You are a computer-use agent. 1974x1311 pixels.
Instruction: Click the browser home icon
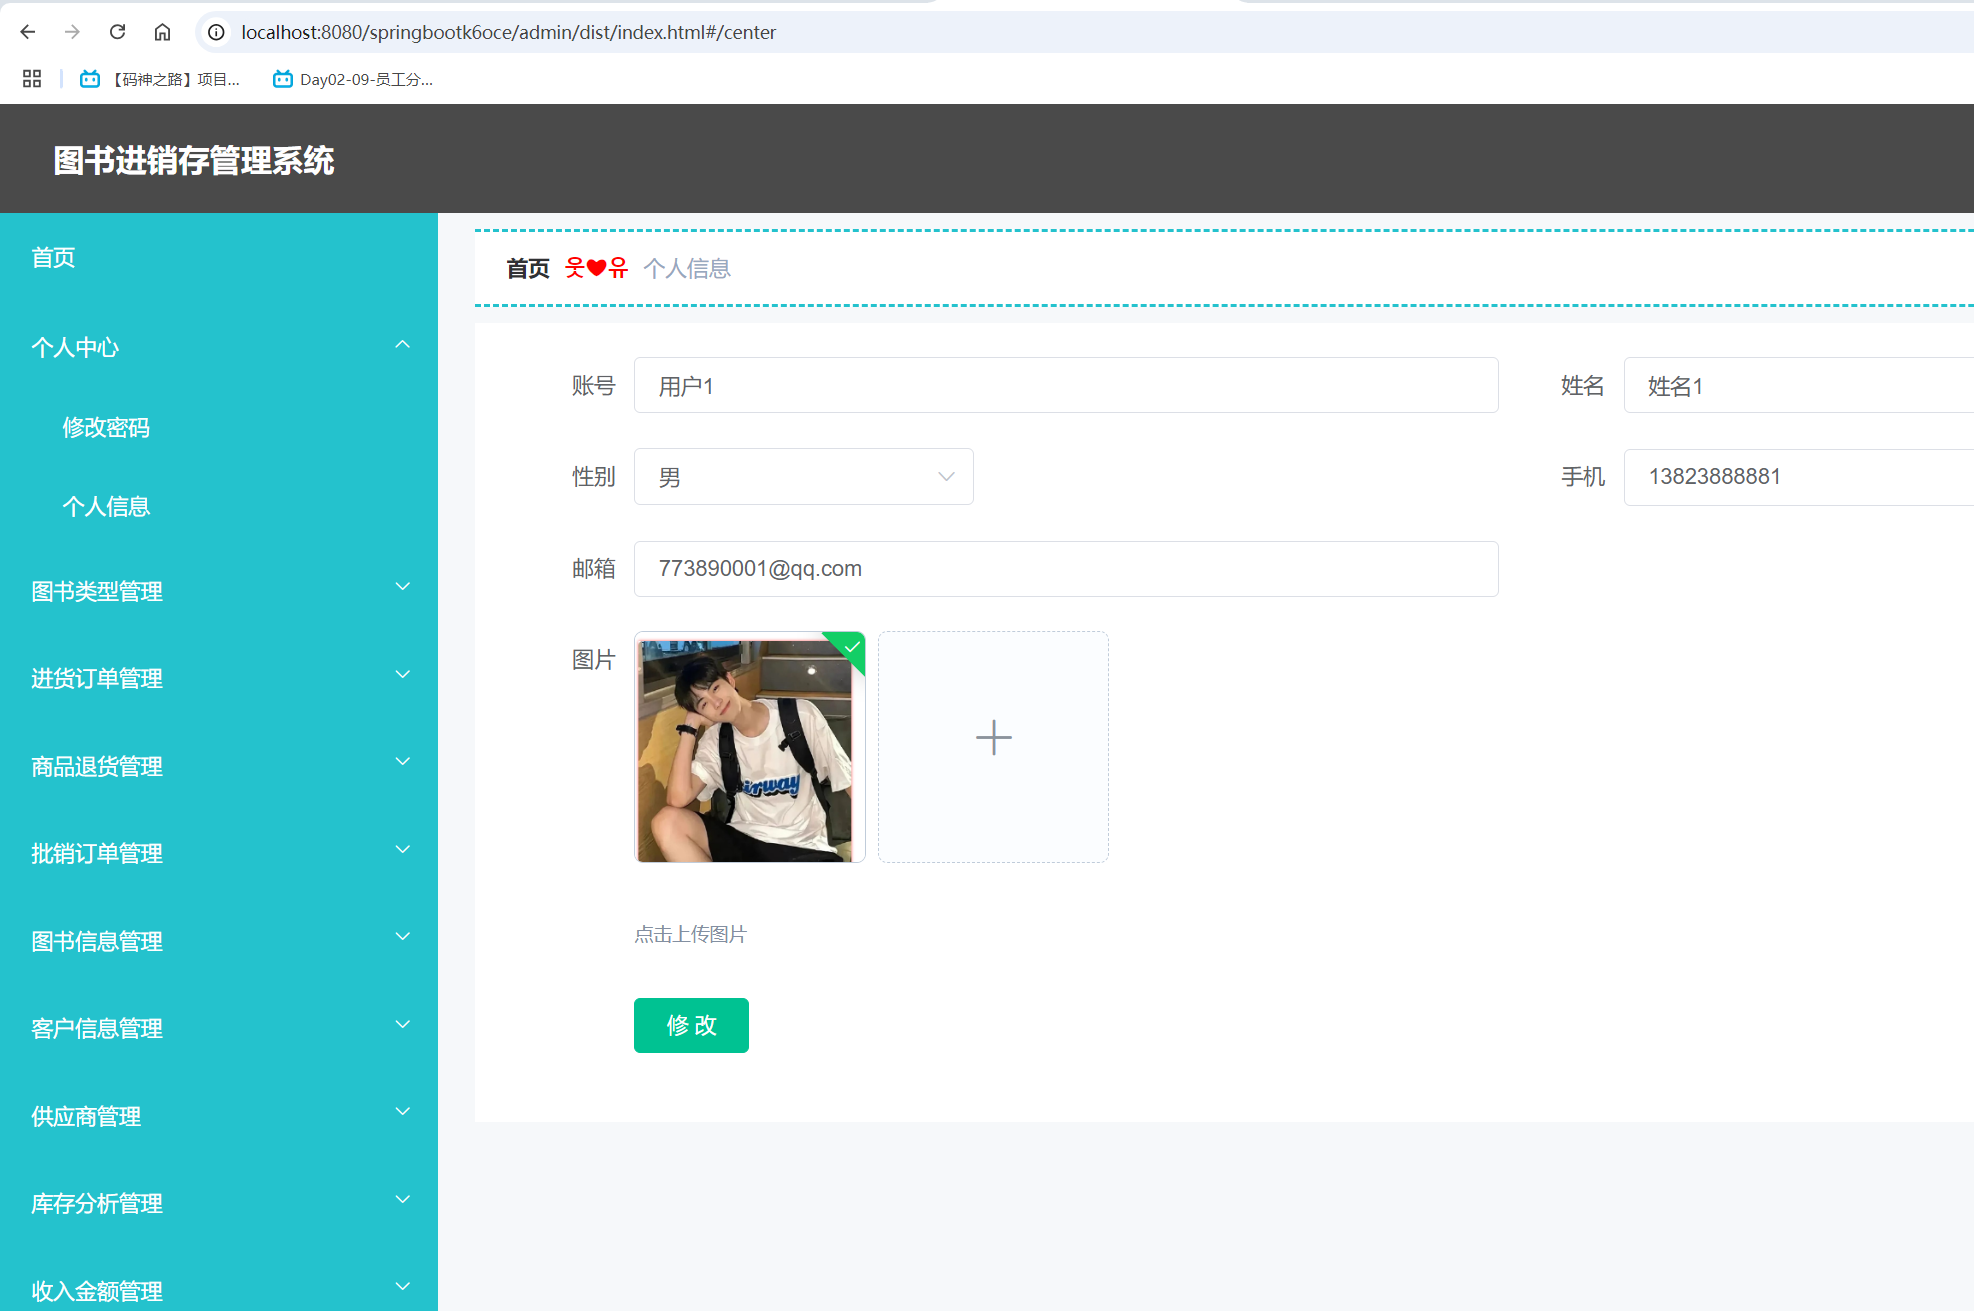pyautogui.click(x=162, y=32)
